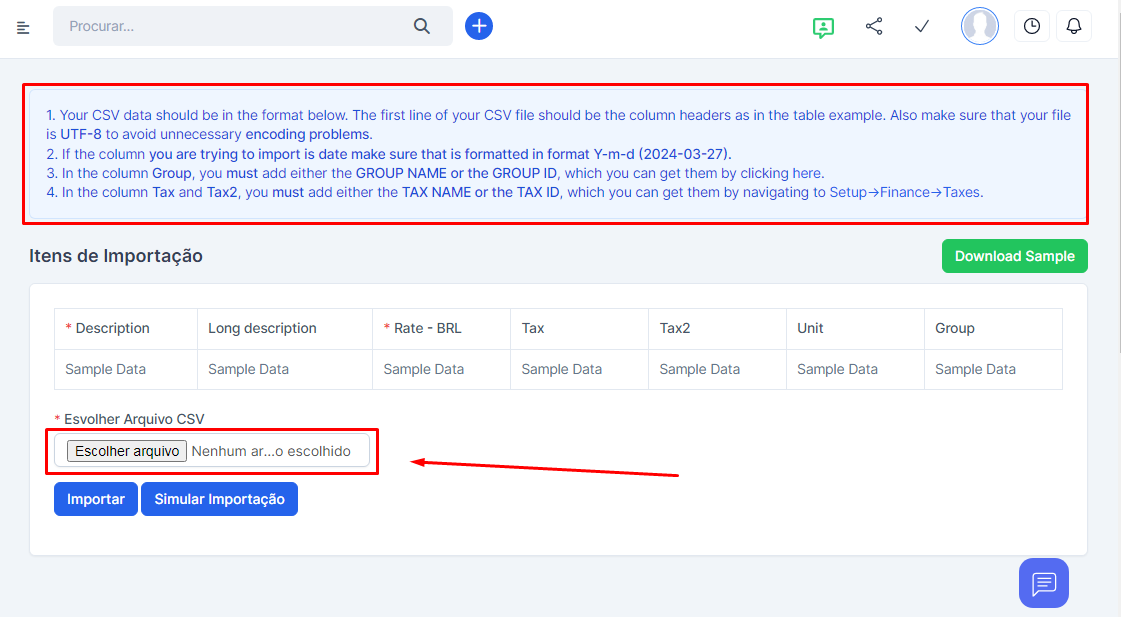
Task: Click the Simular Importação button
Action: [x=219, y=499]
